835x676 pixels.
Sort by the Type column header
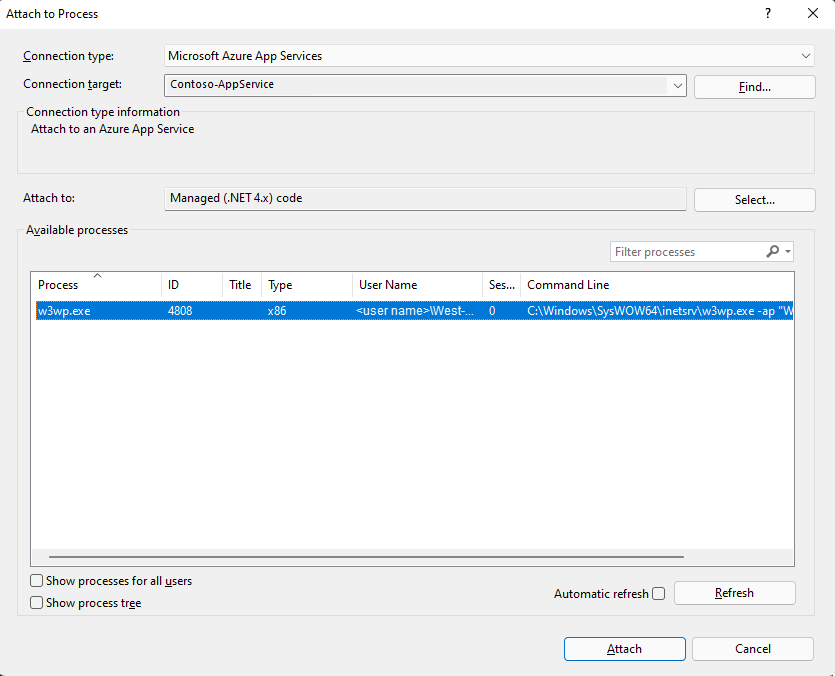[x=307, y=285]
